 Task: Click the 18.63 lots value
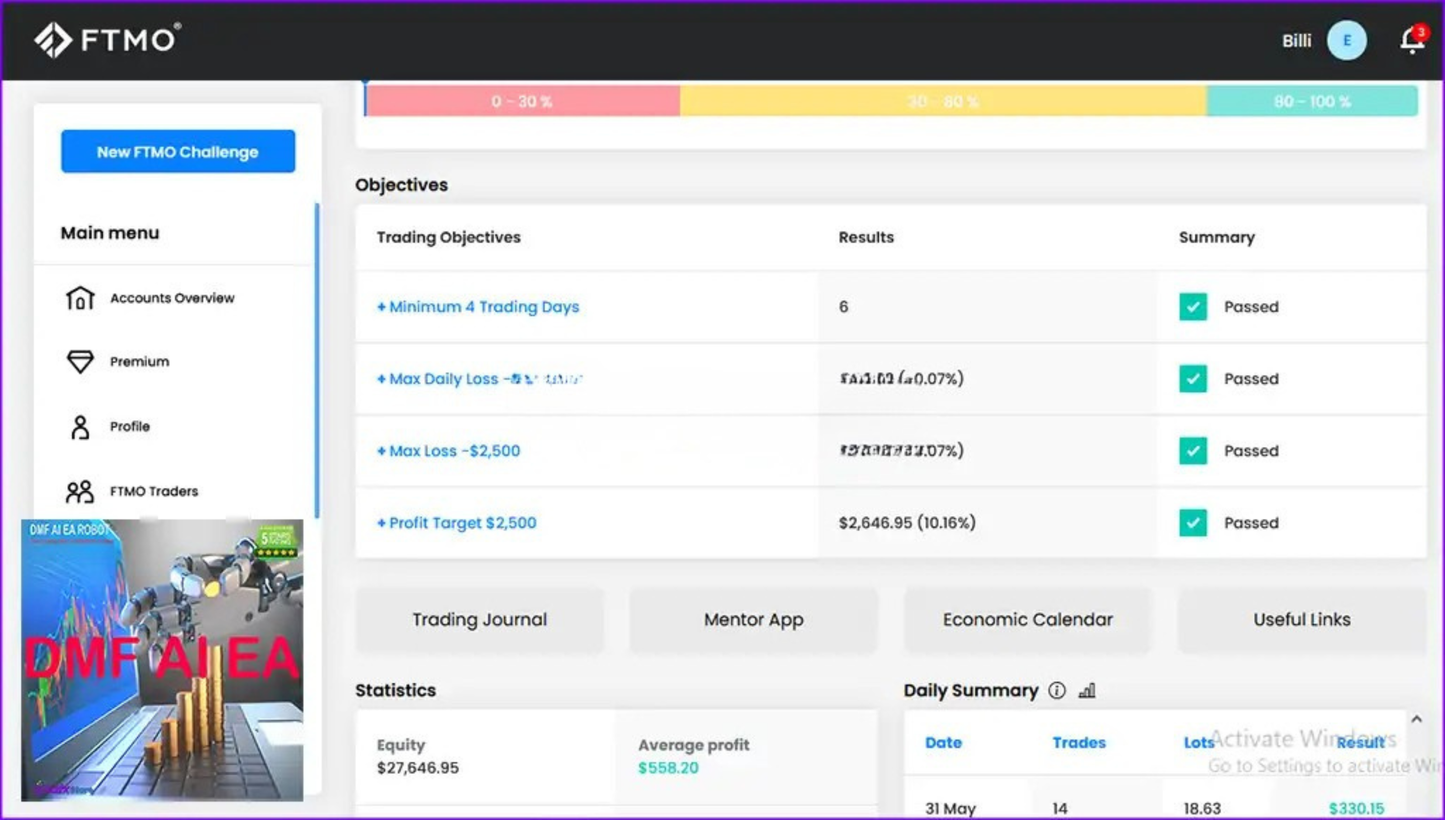(x=1202, y=808)
